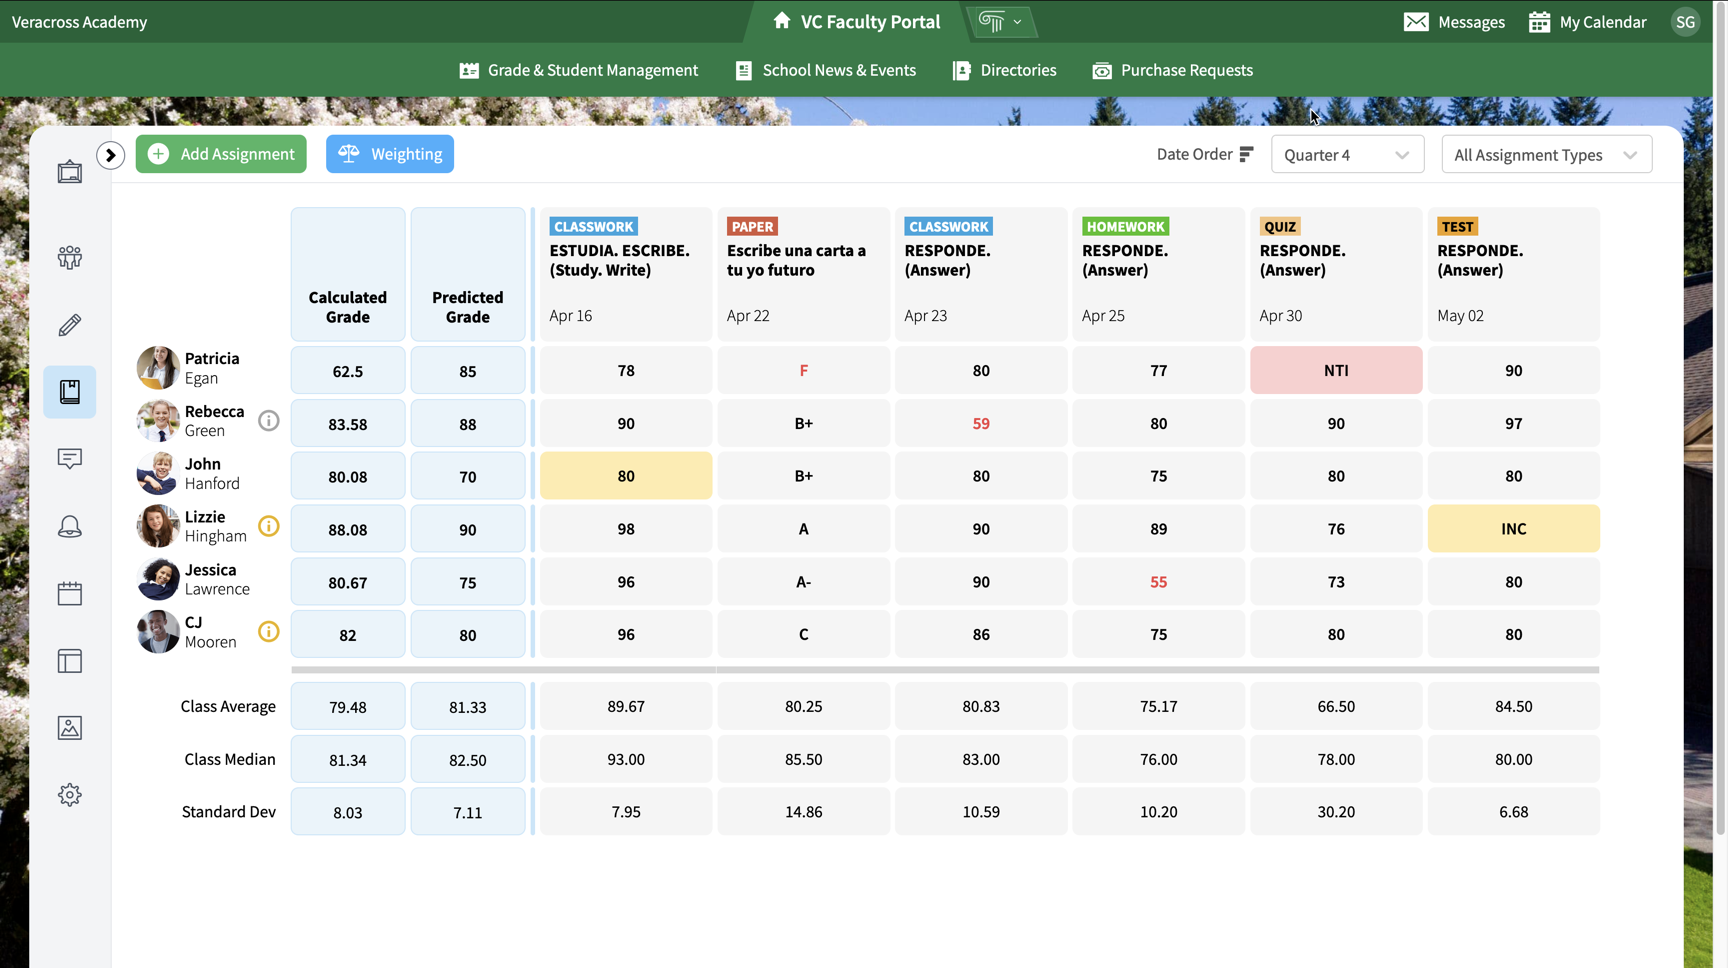Viewport: 1728px width, 968px height.
Task: Click the Add Assignment button
Action: pos(221,153)
